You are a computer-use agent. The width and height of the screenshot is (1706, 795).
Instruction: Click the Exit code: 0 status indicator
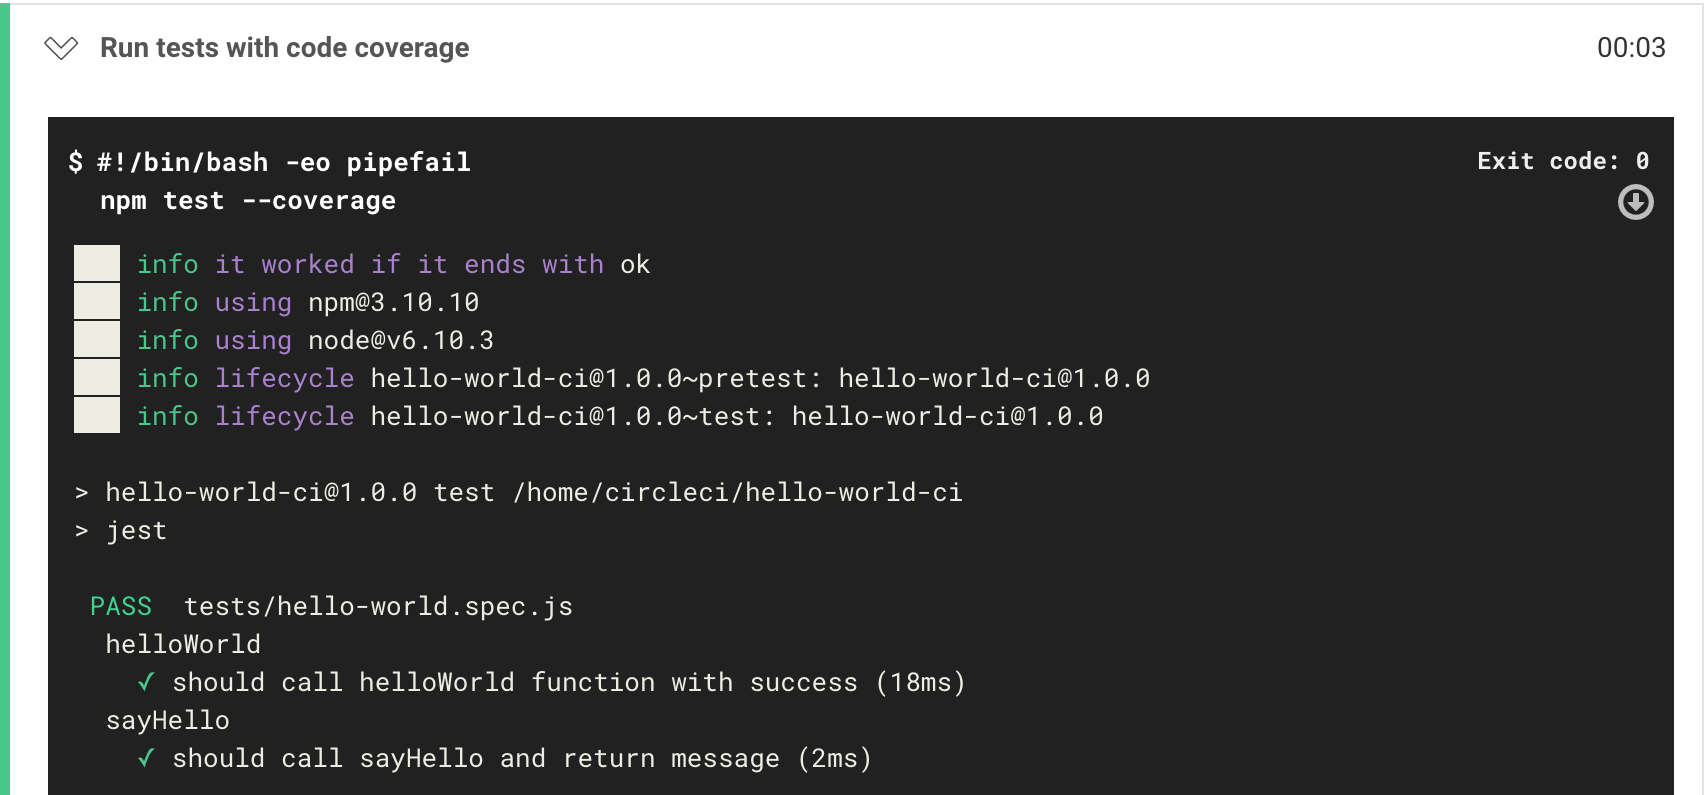coord(1563,160)
